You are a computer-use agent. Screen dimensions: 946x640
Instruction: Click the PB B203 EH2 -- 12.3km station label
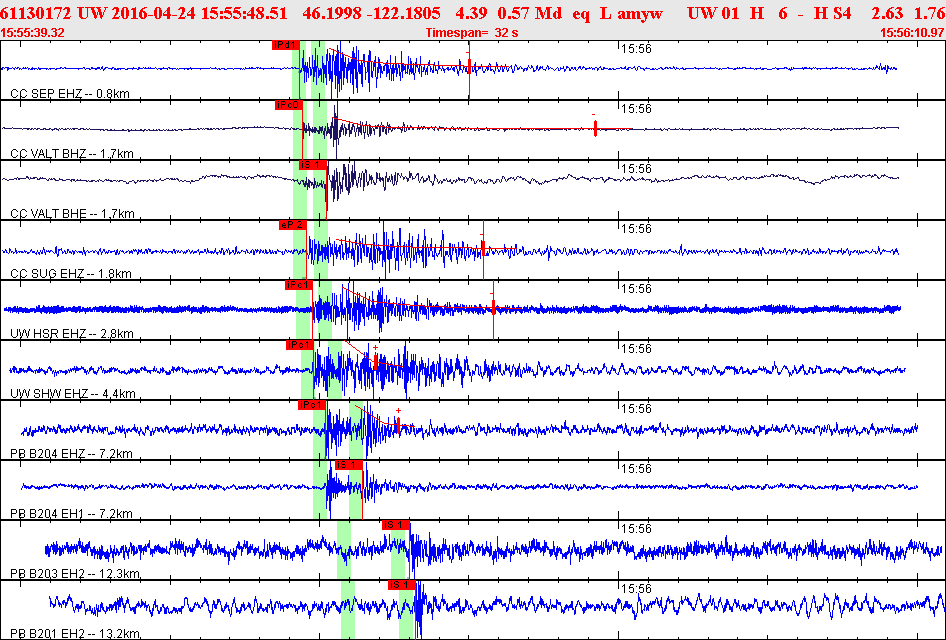(75, 573)
